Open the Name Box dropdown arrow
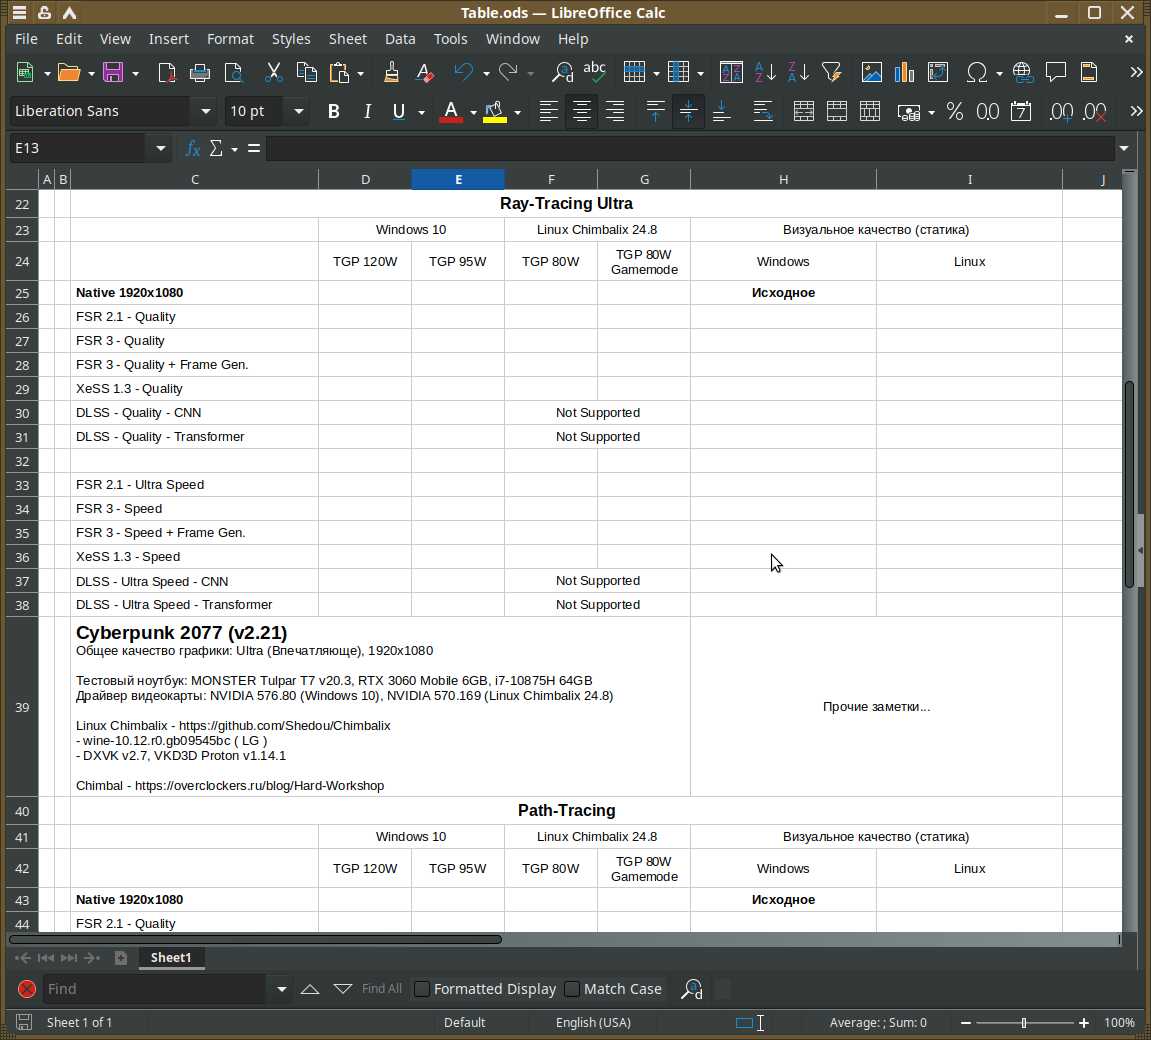Image resolution: width=1151 pixels, height=1040 pixels. click(160, 148)
